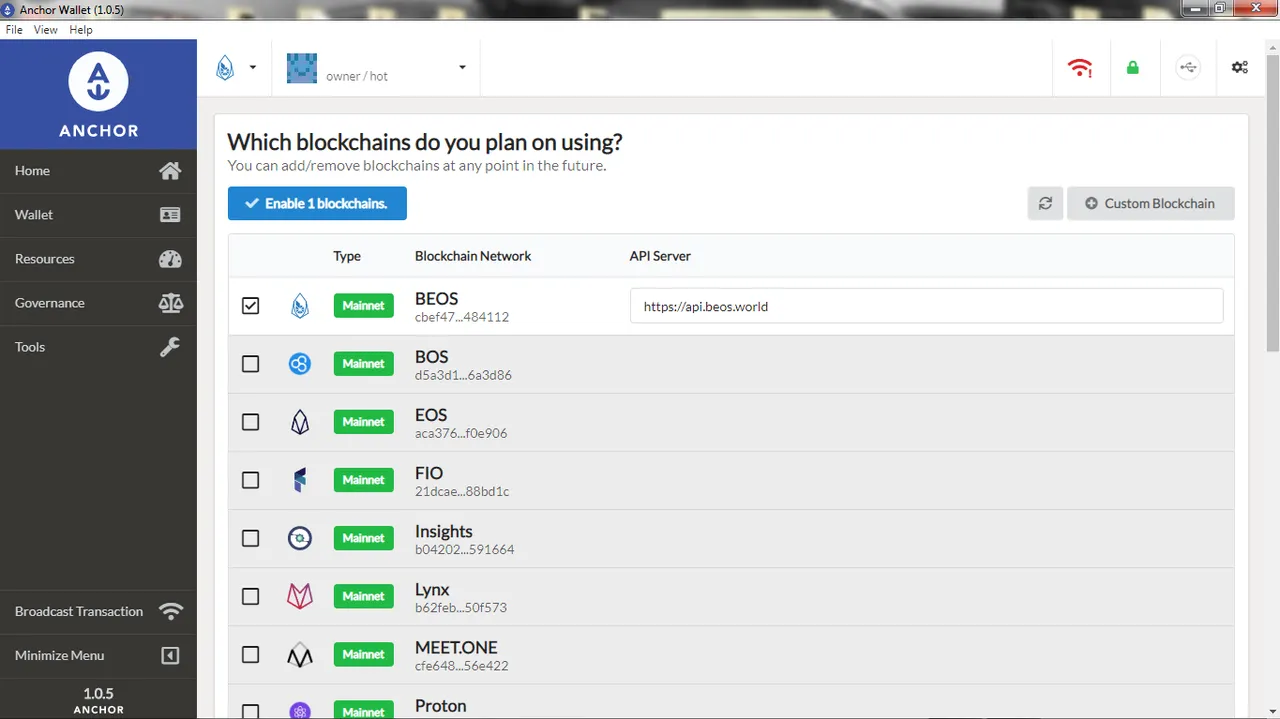Viewport: 1280px width, 719px height.
Task: Check the Lynx blockchain checkbox
Action: [x=251, y=596]
